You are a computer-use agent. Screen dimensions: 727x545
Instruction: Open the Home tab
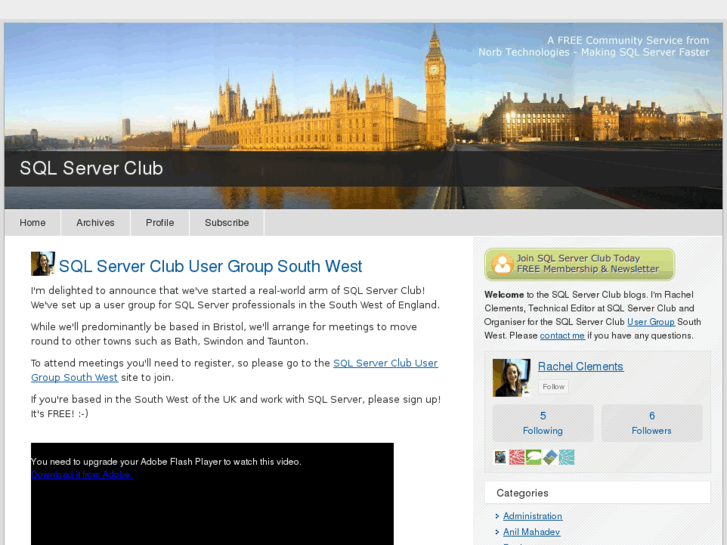(x=32, y=223)
